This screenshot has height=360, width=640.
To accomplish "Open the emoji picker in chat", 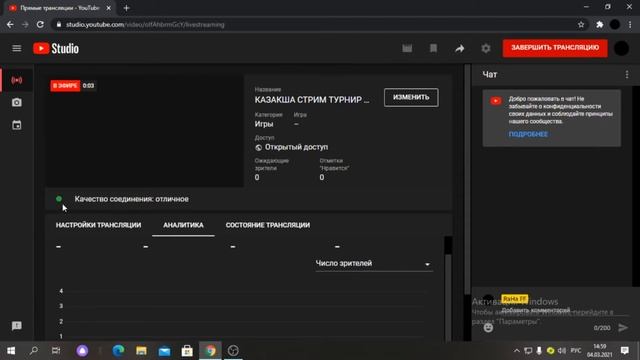I will click(488, 327).
